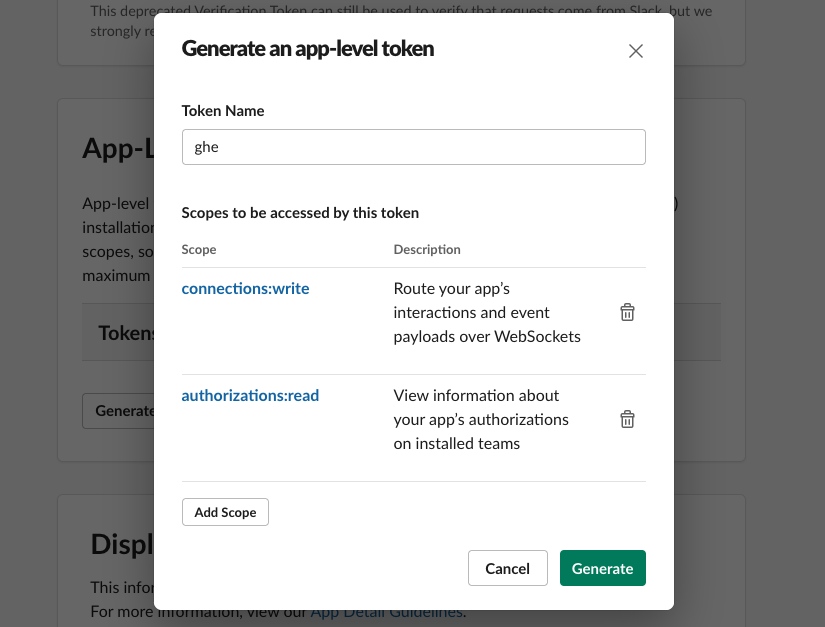
Task: Remove the authorizations:read scope via trash icon
Action: 627,419
